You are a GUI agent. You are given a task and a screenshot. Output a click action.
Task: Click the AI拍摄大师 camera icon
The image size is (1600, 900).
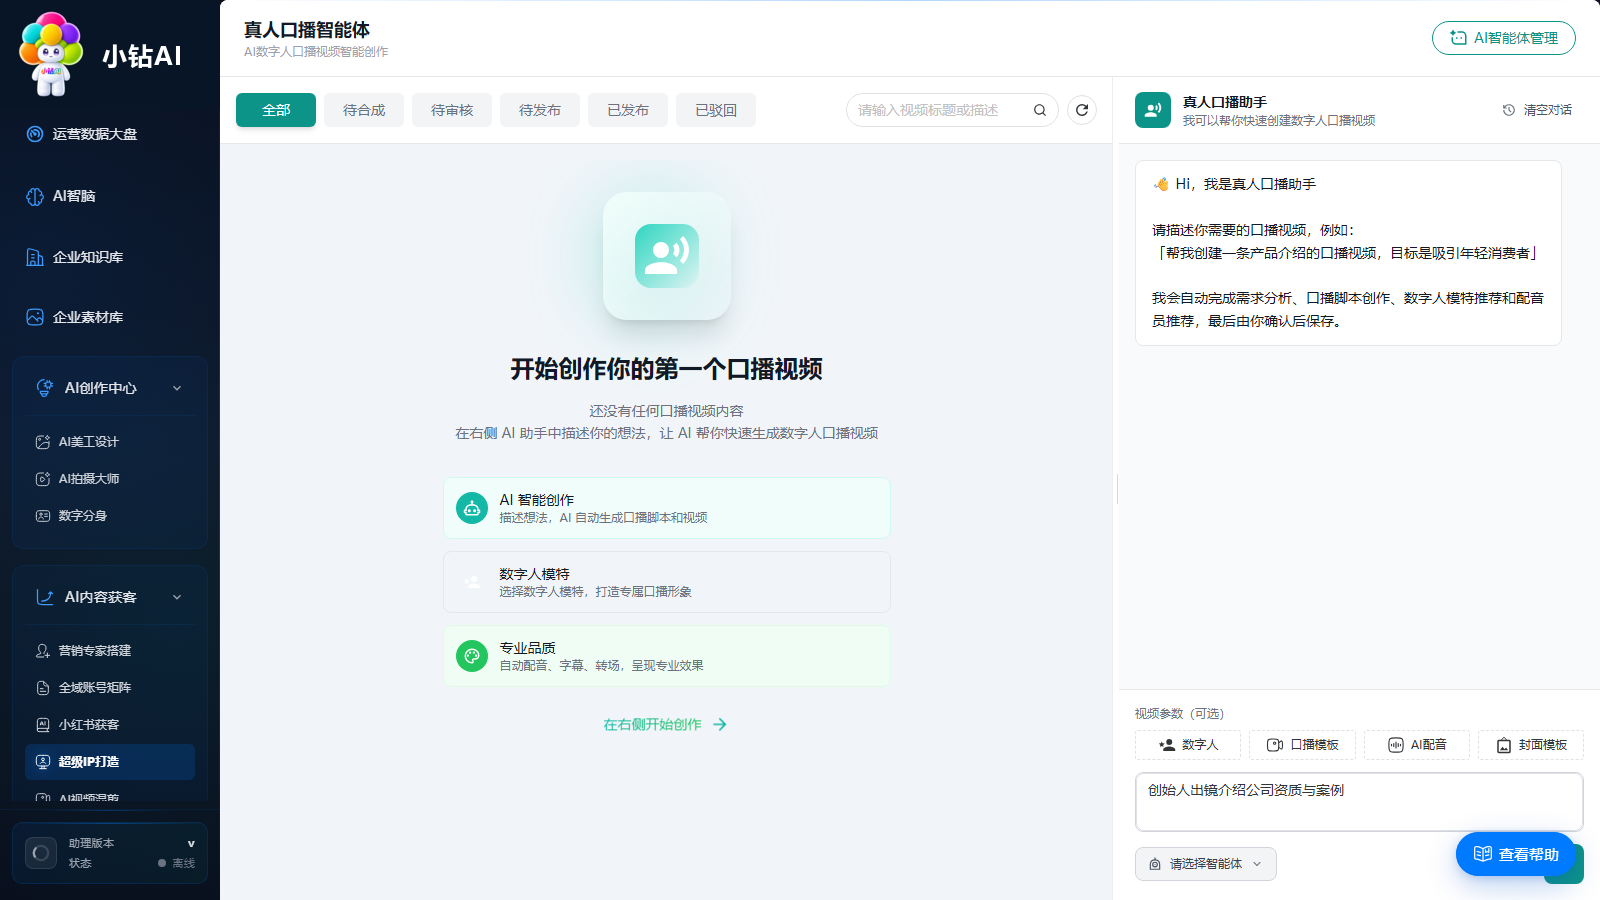pos(43,479)
